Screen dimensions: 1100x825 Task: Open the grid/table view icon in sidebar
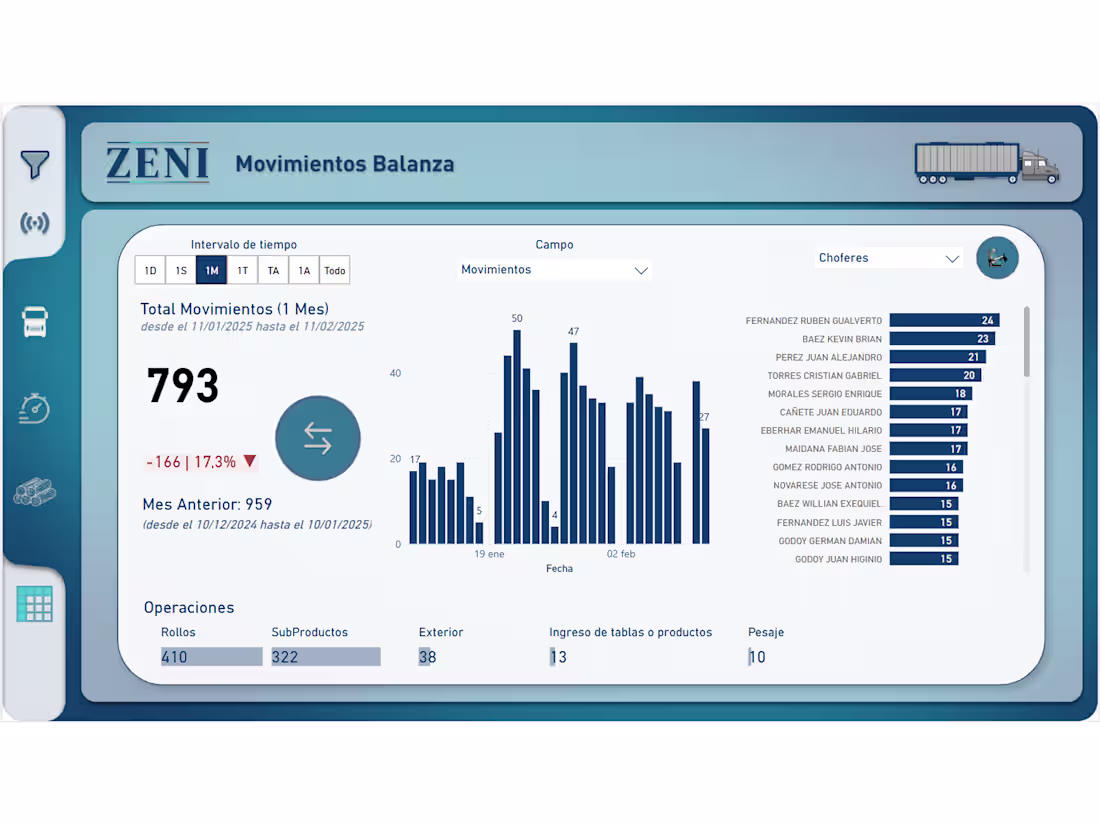coord(34,604)
